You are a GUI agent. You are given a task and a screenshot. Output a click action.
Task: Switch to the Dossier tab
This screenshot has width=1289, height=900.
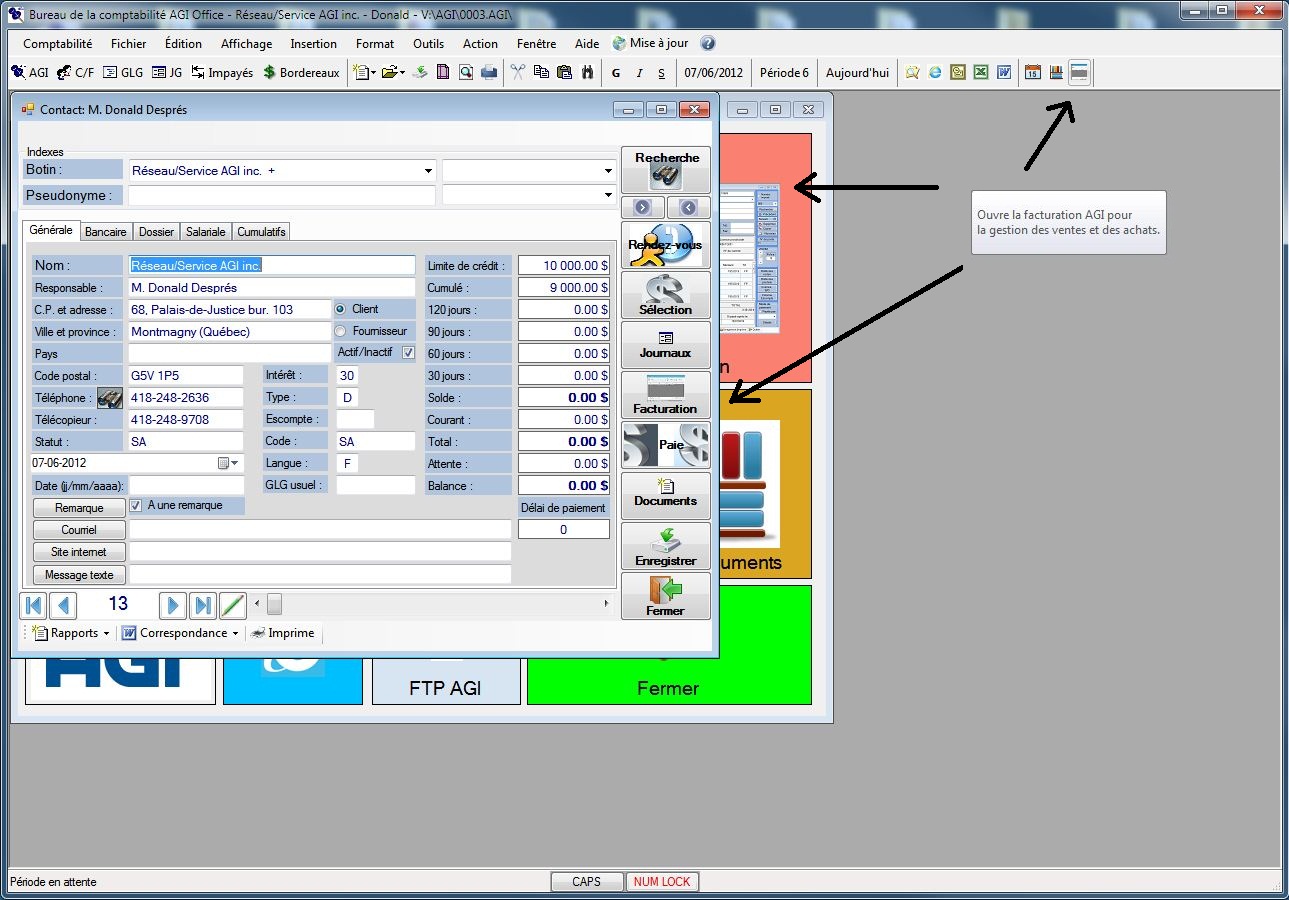(x=156, y=232)
